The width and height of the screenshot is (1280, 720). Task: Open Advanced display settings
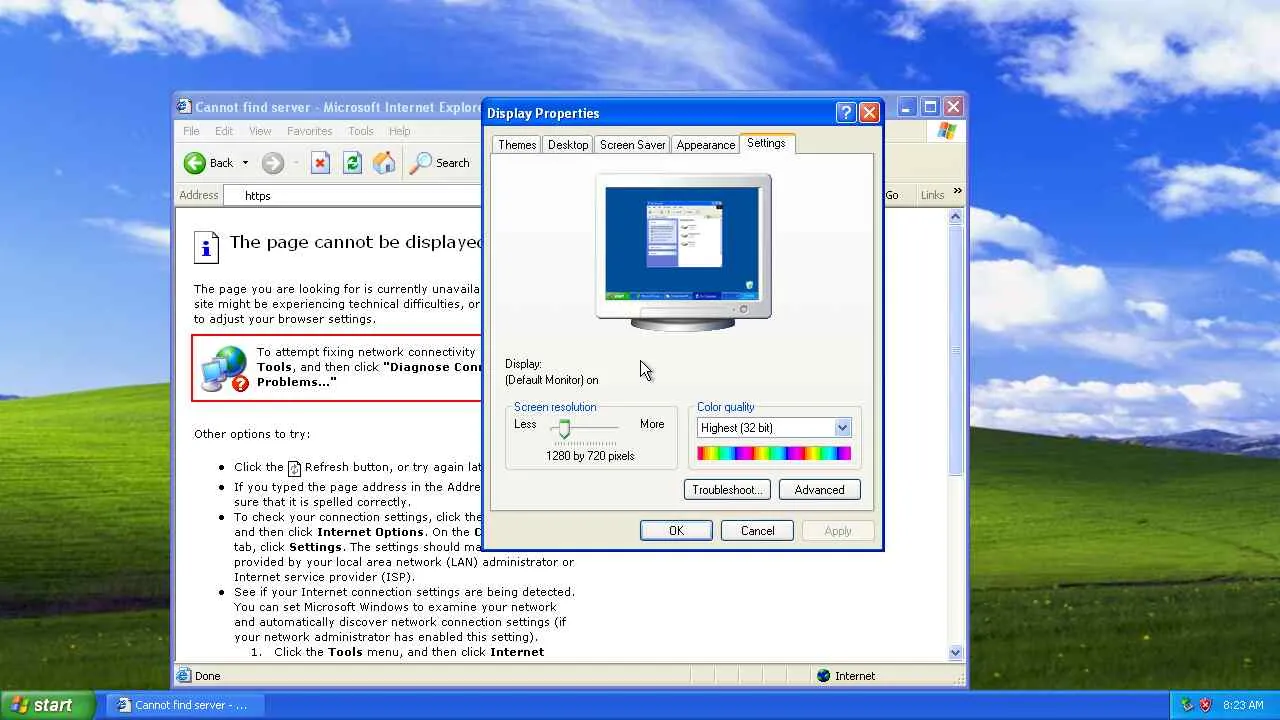click(819, 490)
